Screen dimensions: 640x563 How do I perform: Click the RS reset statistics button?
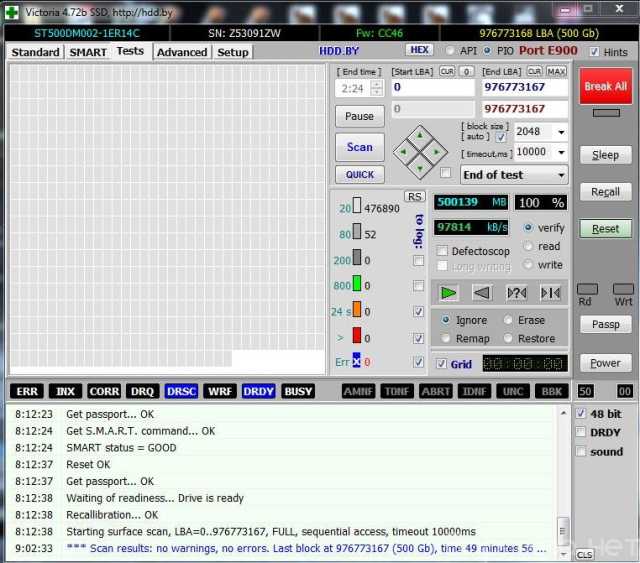click(x=414, y=196)
